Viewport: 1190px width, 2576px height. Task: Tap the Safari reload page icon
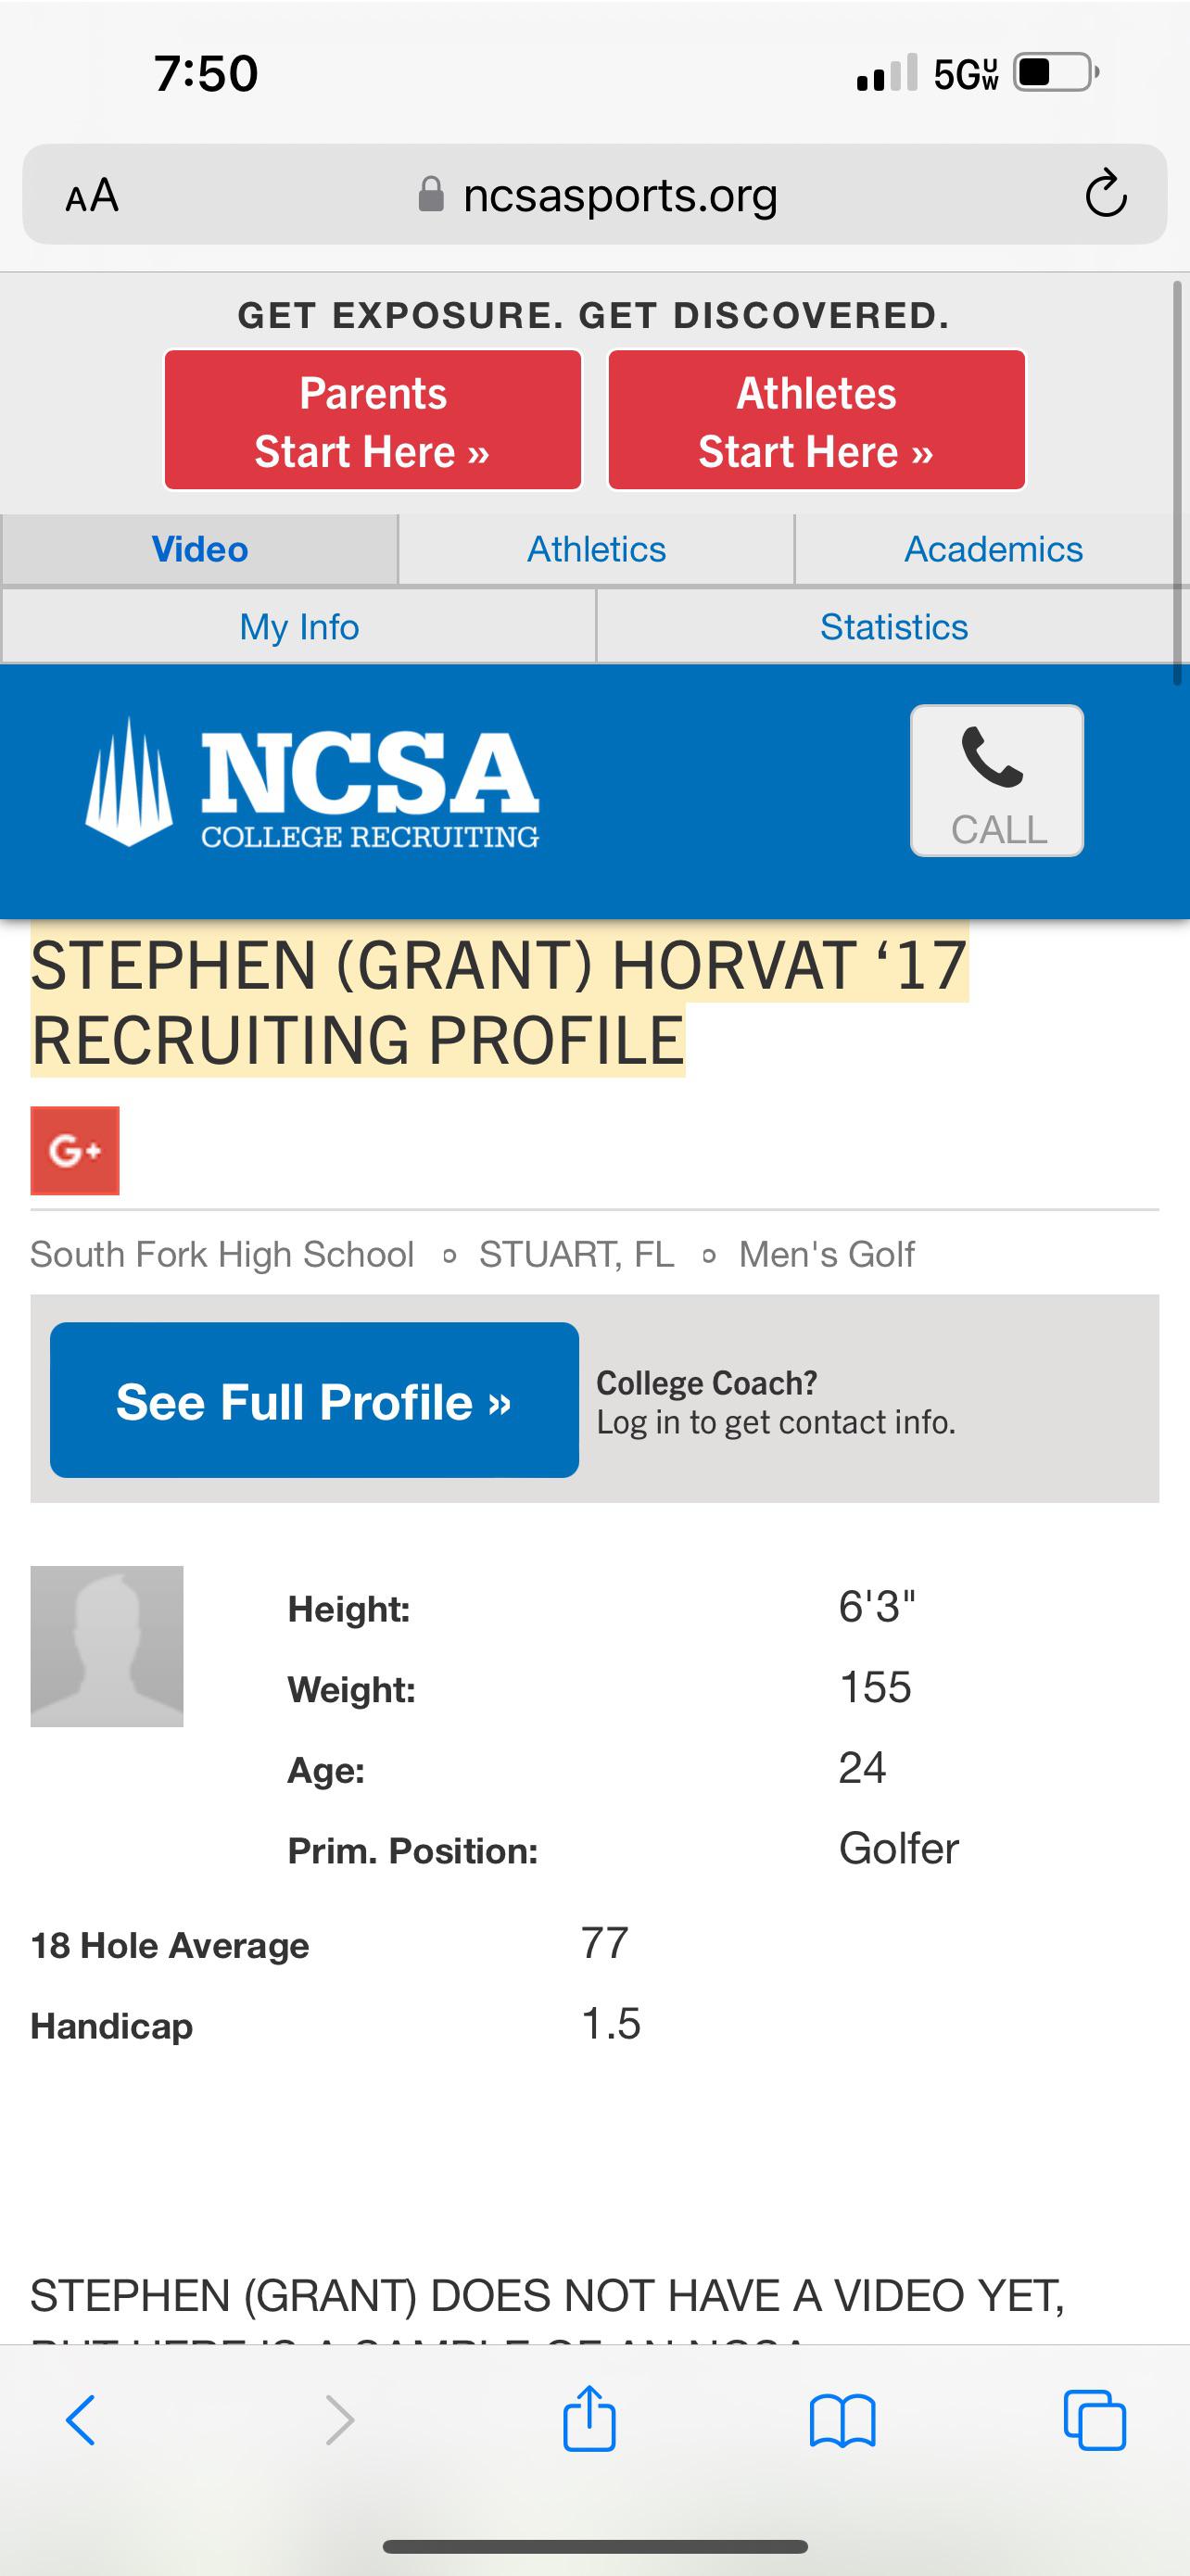tap(1106, 194)
